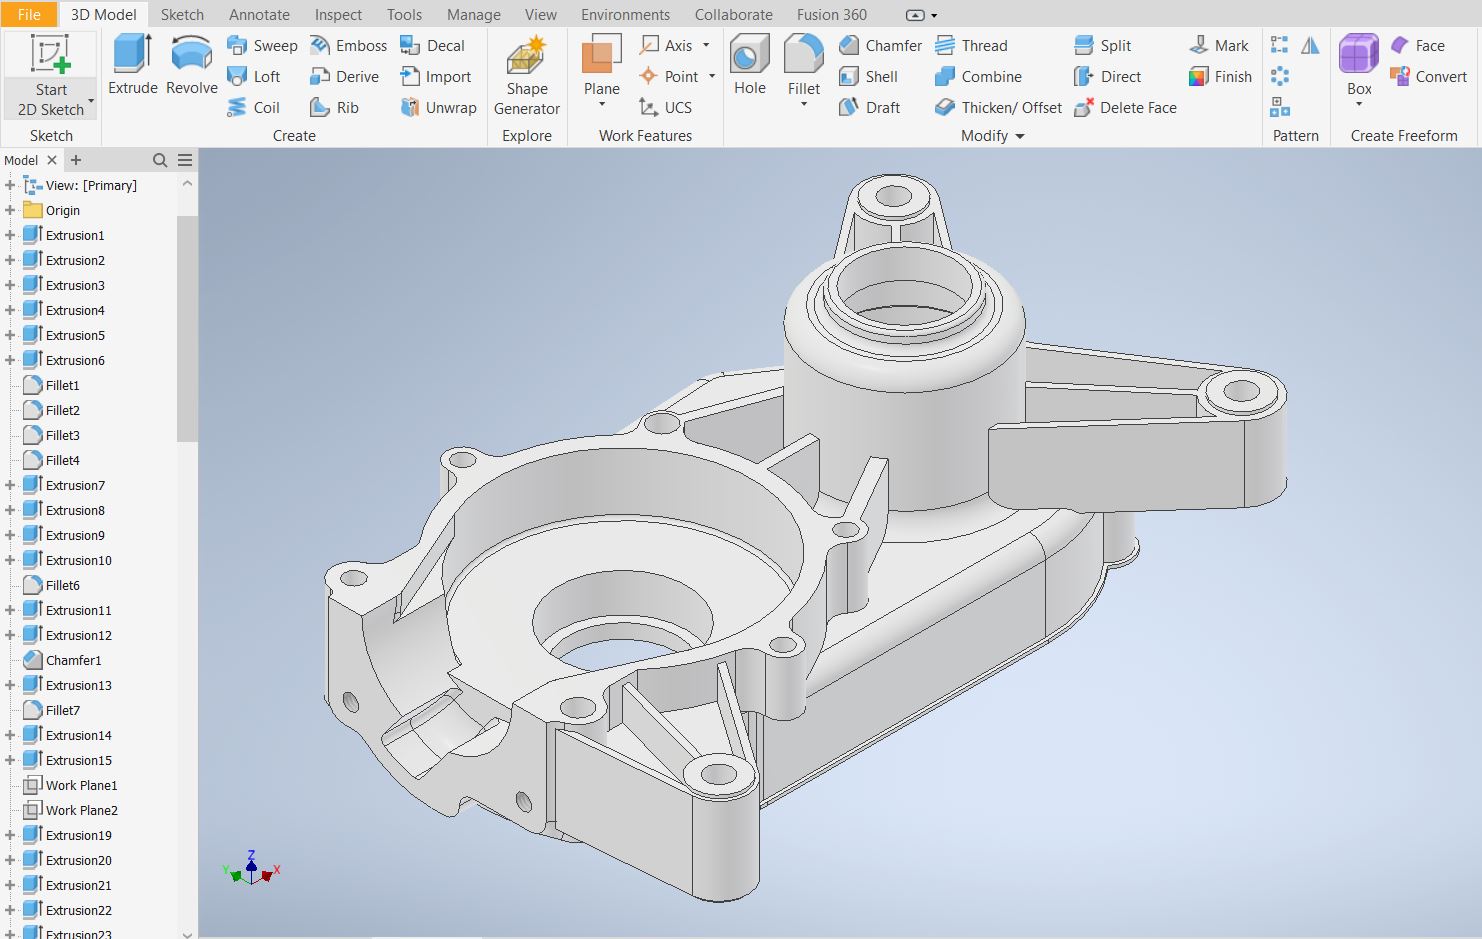Select the Thread tool
The height and width of the screenshot is (939, 1482).
[x=971, y=46]
